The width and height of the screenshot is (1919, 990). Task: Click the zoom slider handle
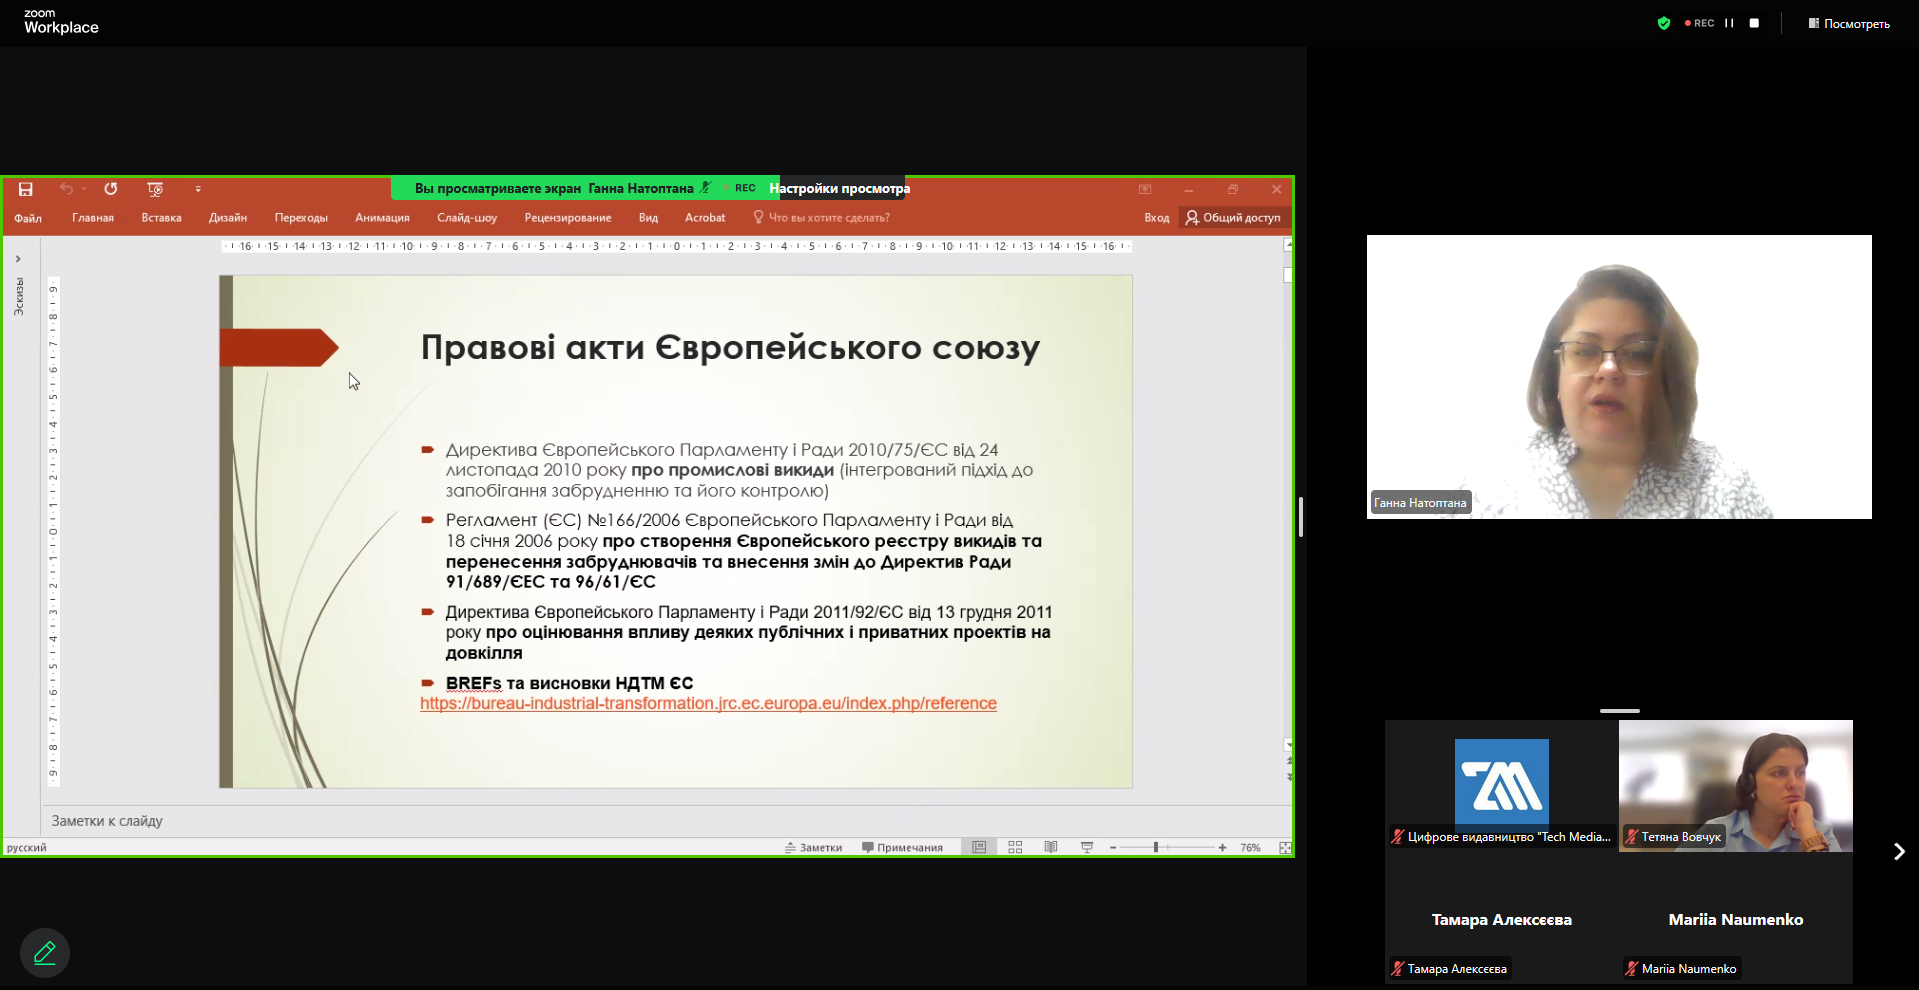pyautogui.click(x=1156, y=847)
